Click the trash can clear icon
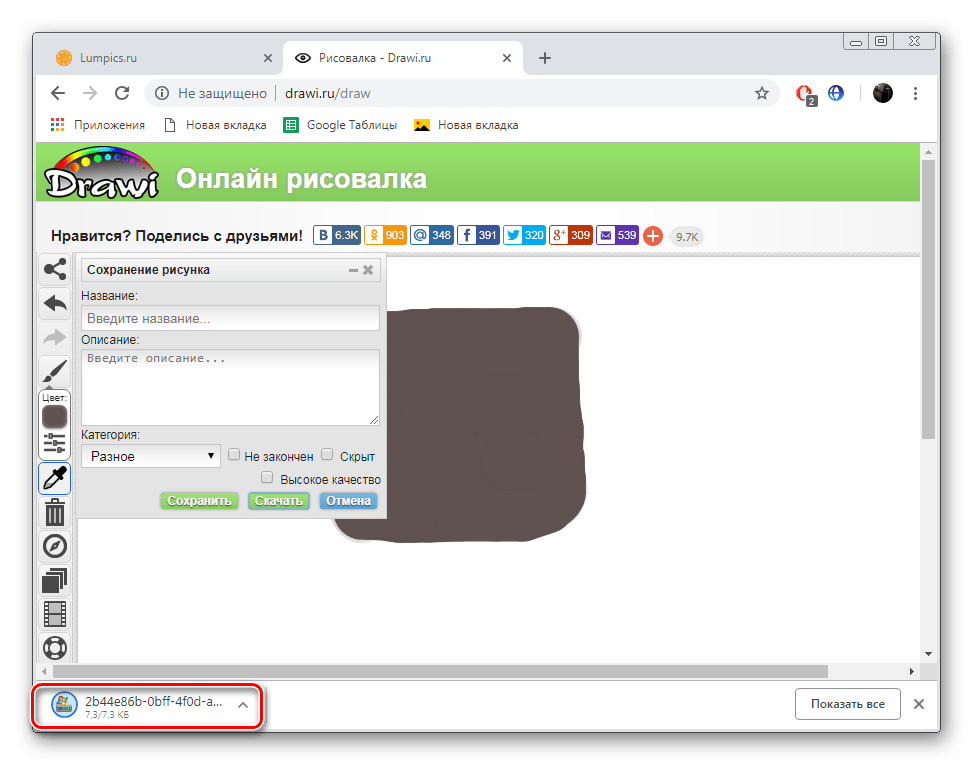The image size is (973, 765). (x=55, y=513)
